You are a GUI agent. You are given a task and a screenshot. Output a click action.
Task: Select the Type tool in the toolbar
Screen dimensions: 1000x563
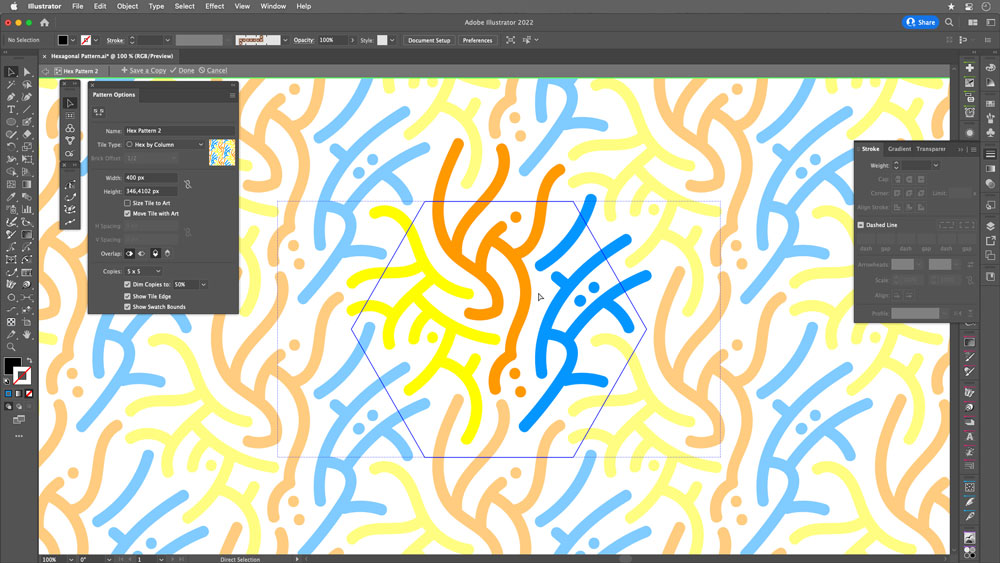click(11, 110)
